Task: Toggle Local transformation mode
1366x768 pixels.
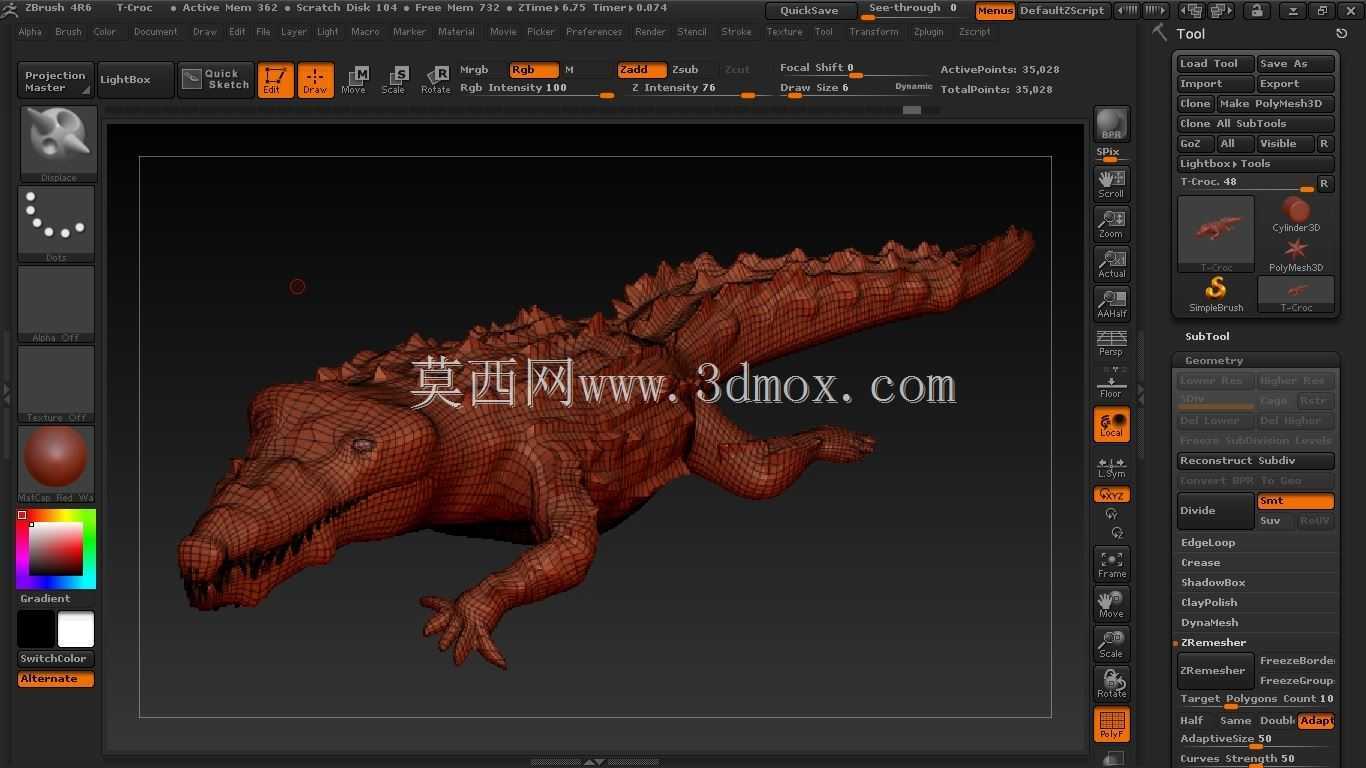Action: 1112,424
